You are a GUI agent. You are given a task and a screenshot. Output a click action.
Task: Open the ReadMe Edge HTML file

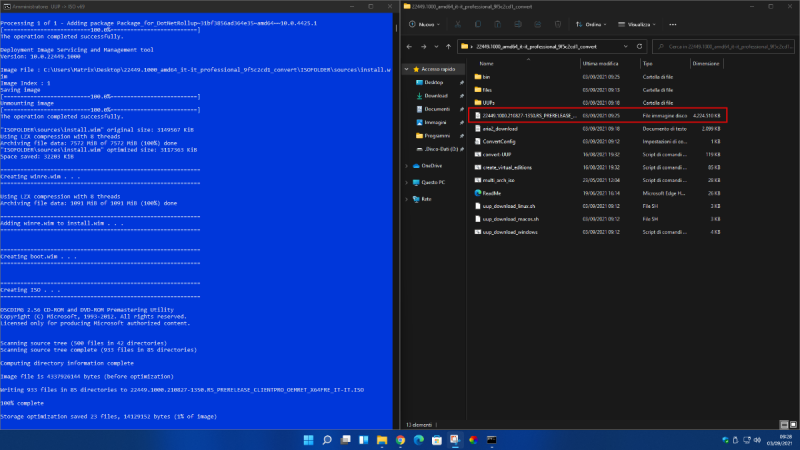[x=491, y=192]
